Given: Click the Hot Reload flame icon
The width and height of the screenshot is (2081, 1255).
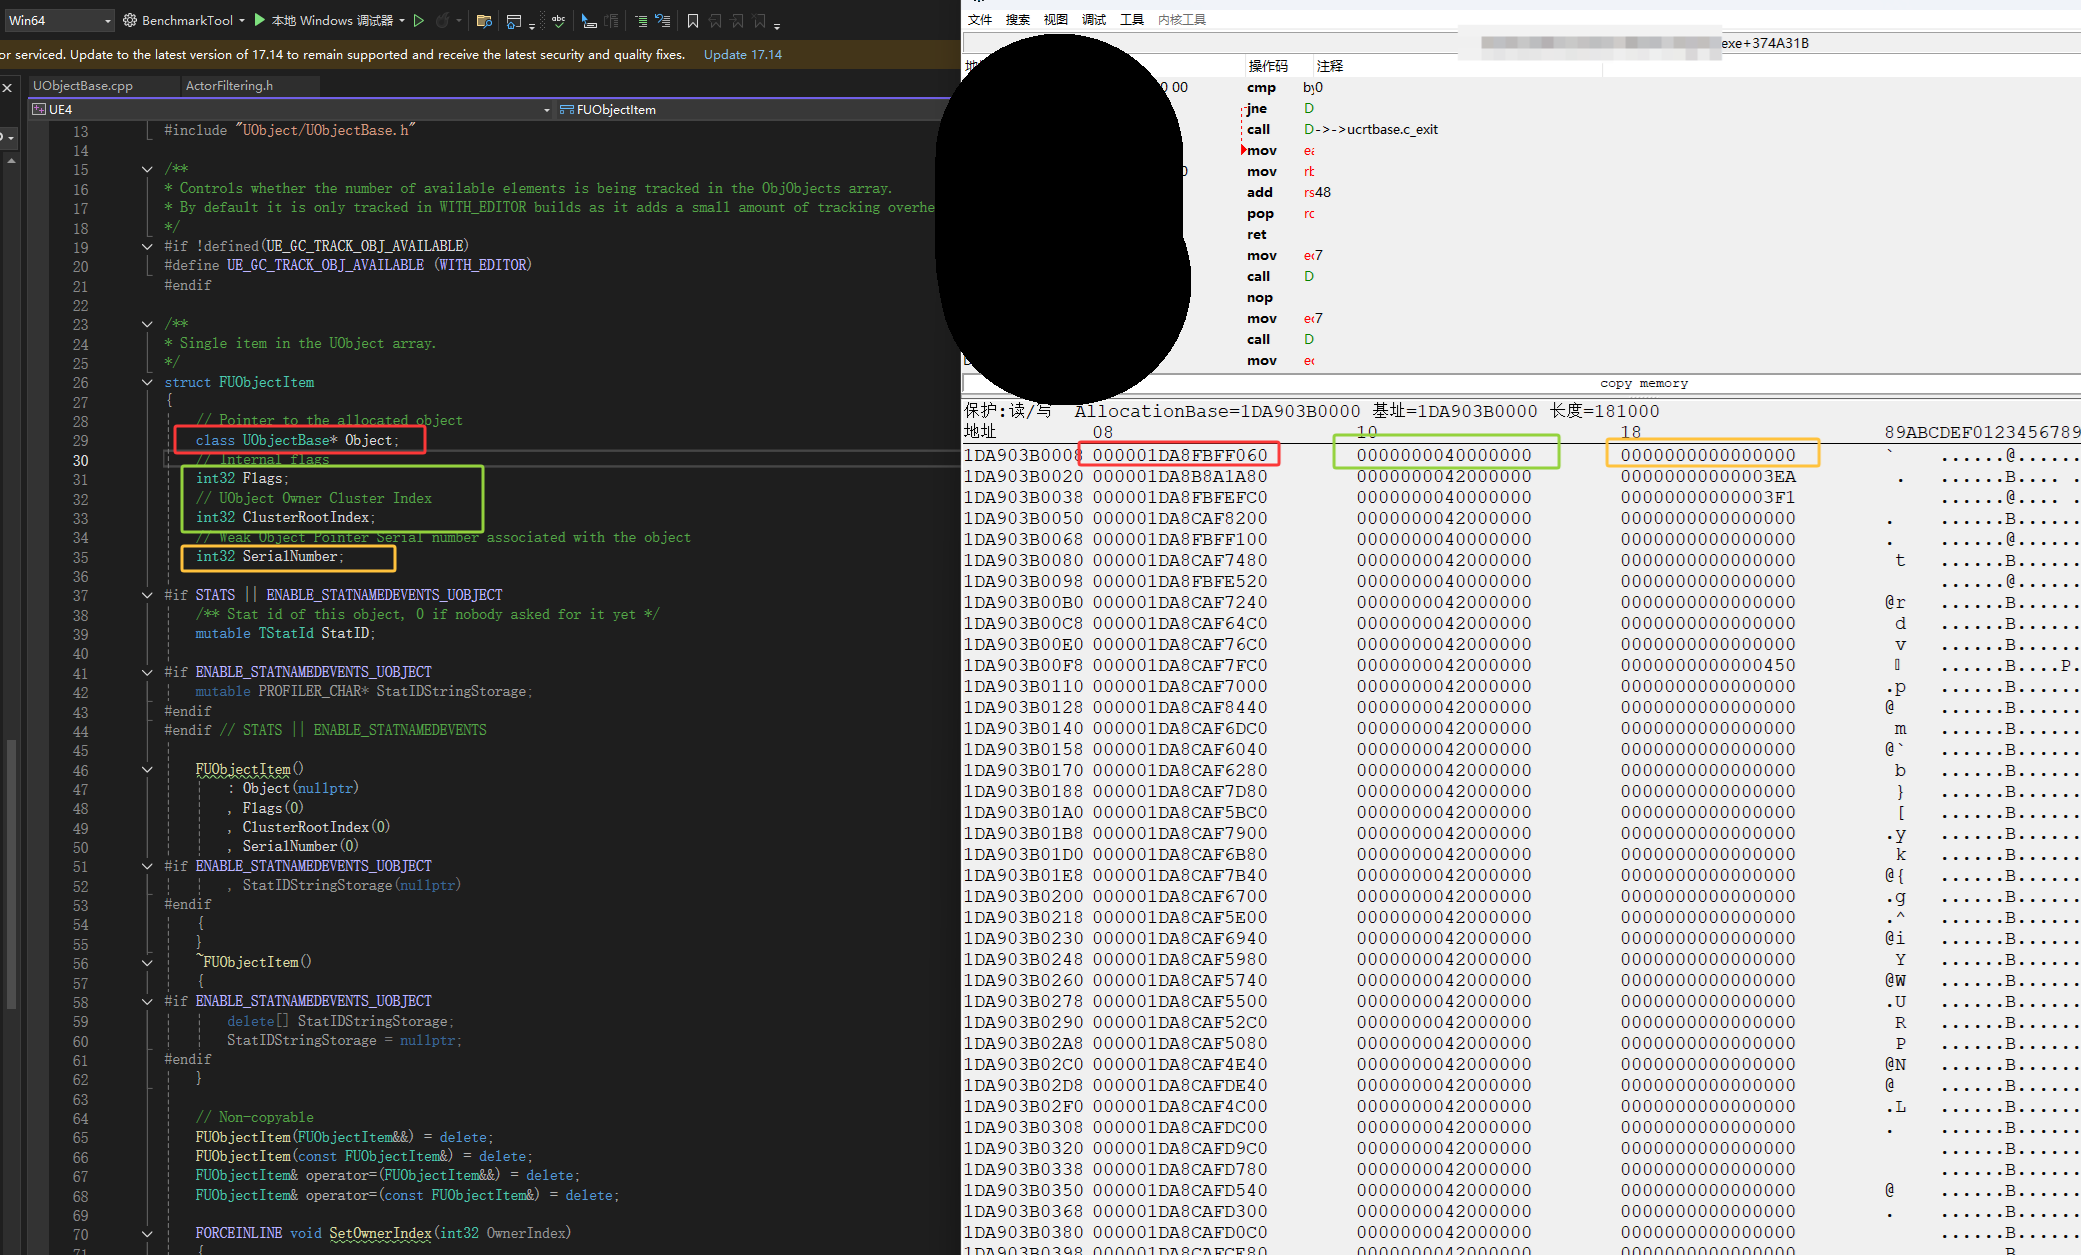Looking at the screenshot, I should pos(443,20).
